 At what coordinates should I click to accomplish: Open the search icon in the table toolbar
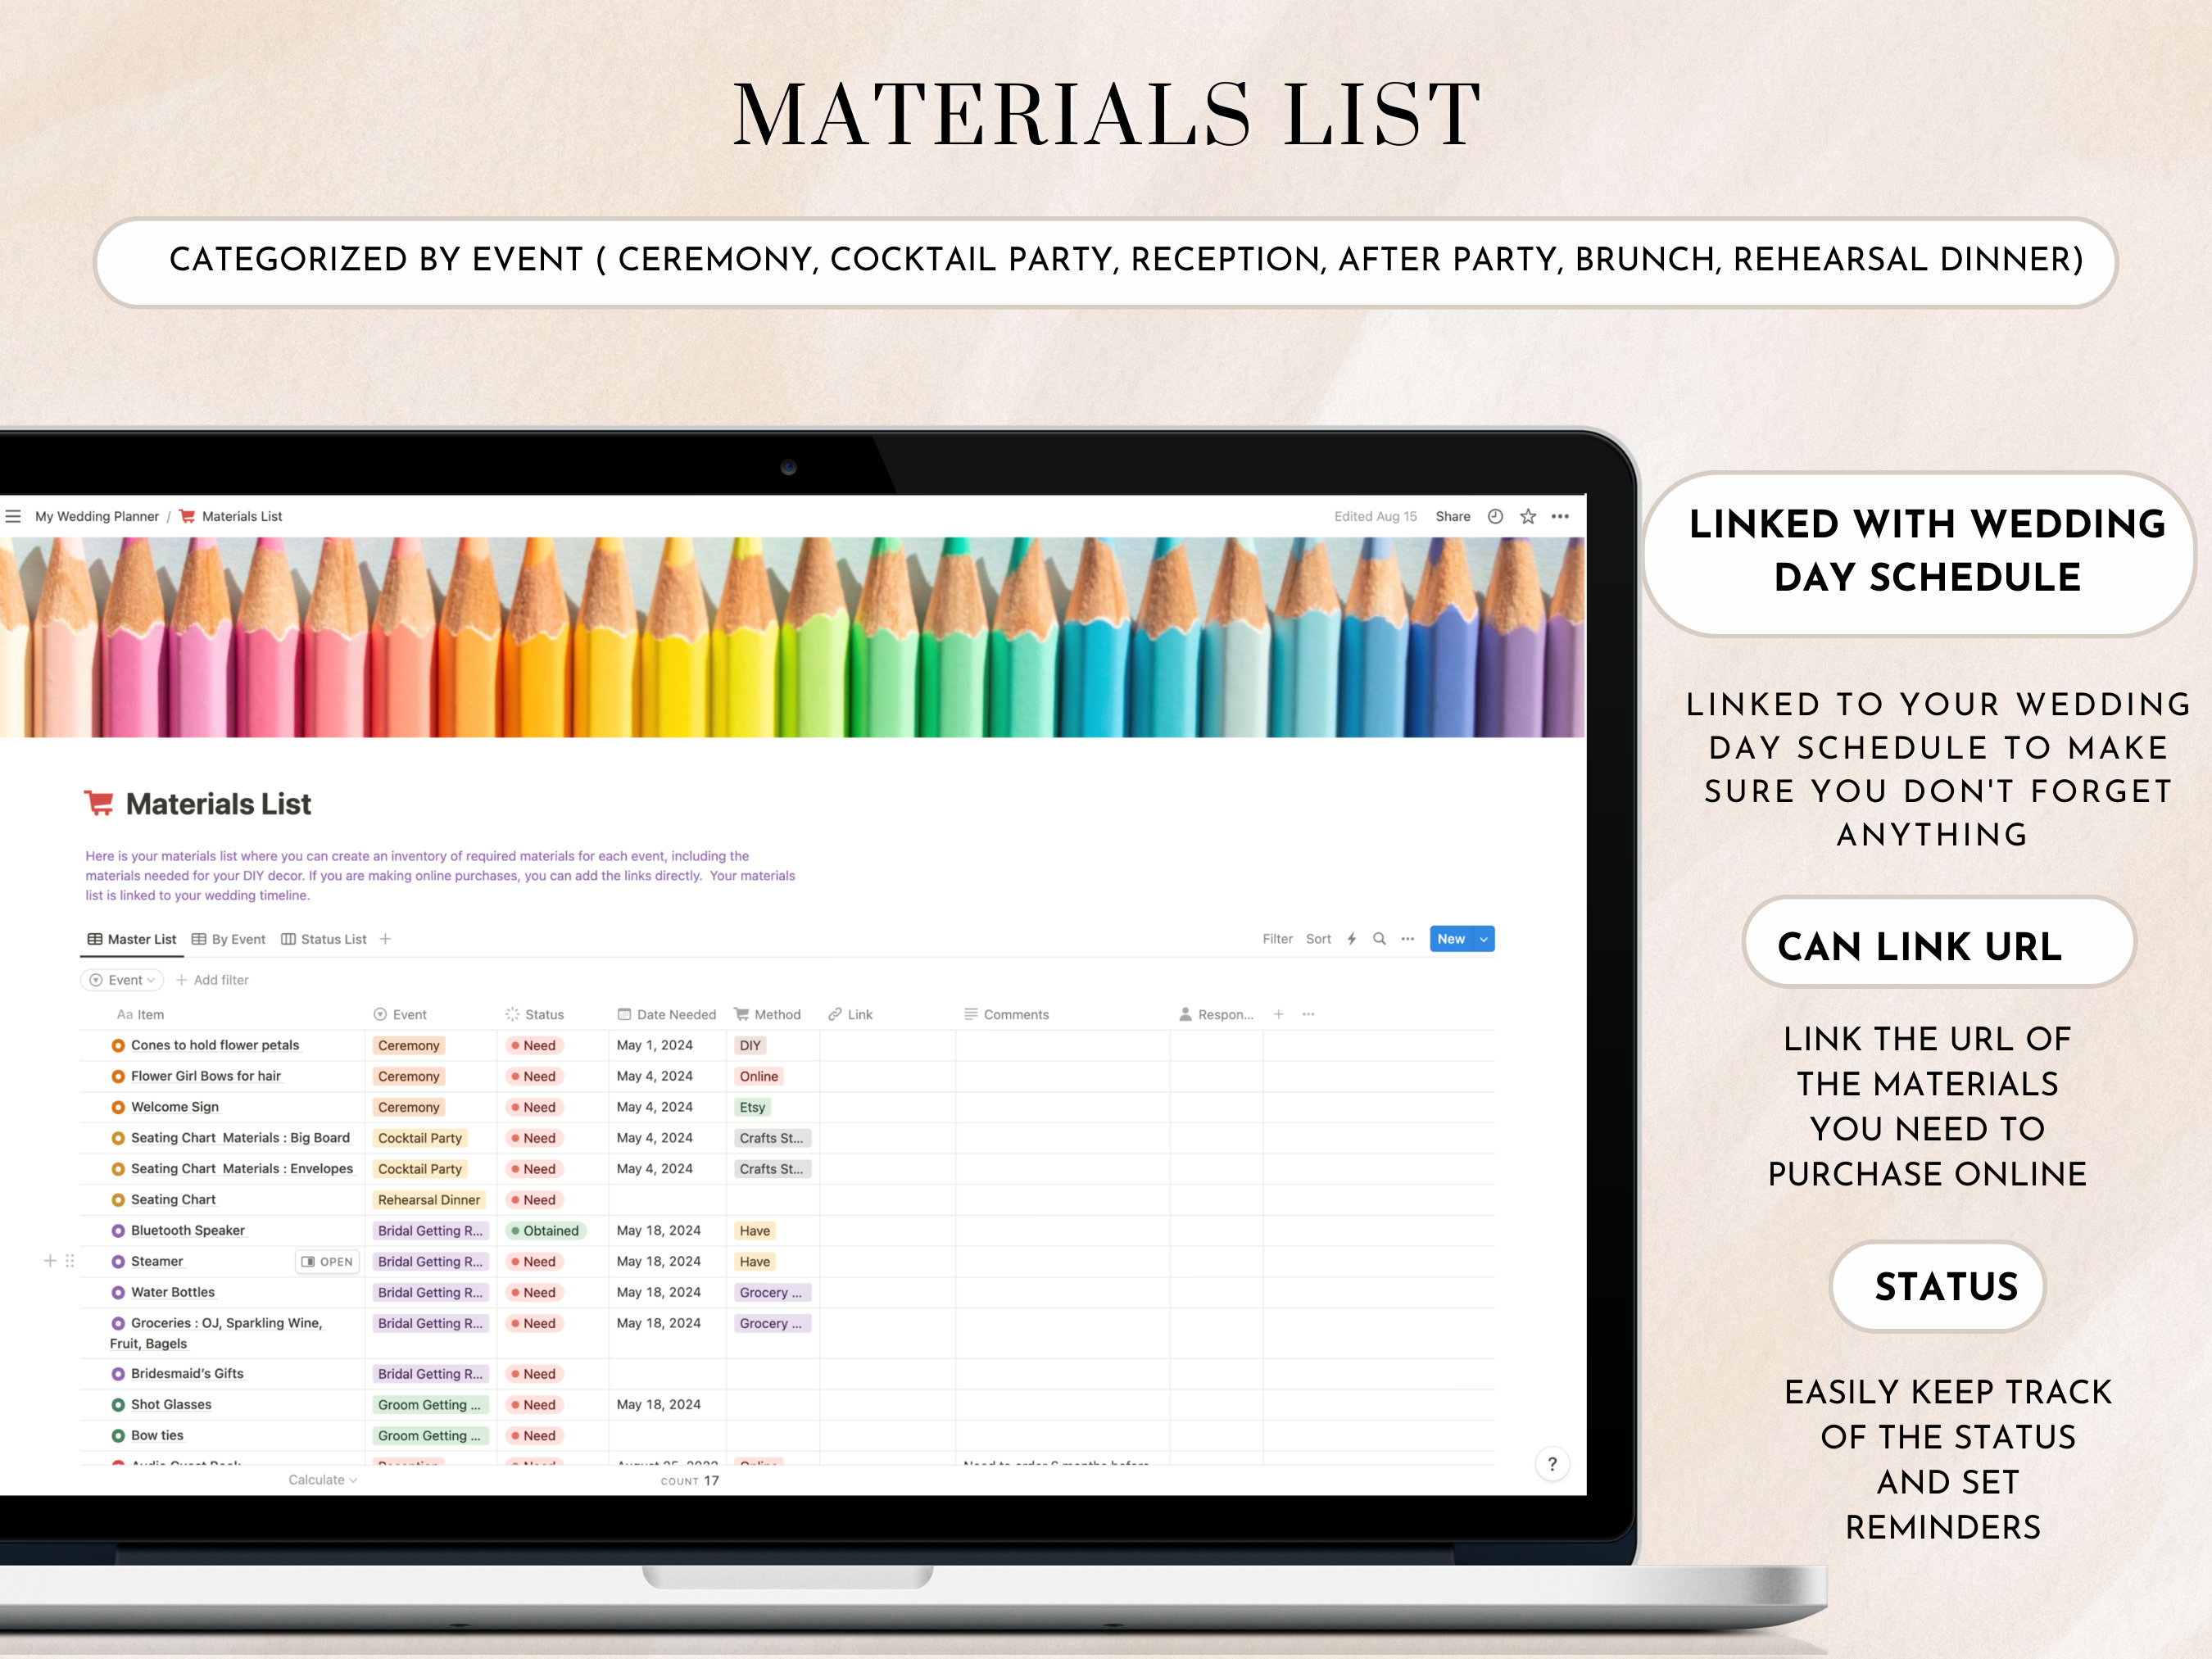1379,939
